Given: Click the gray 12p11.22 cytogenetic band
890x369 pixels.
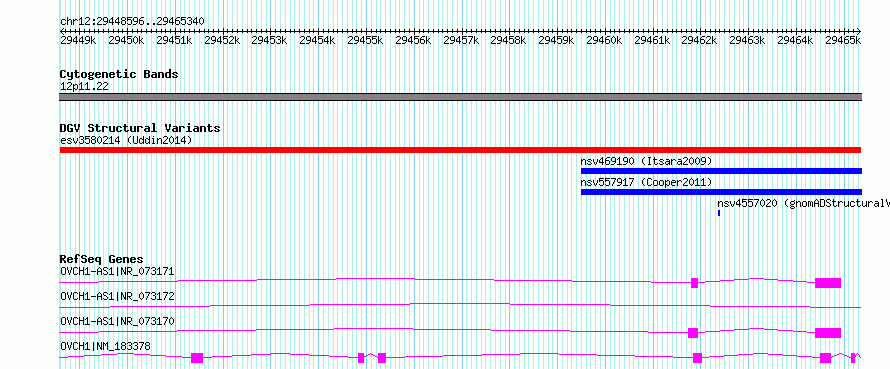Looking at the screenshot, I should pyautogui.click(x=460, y=97).
